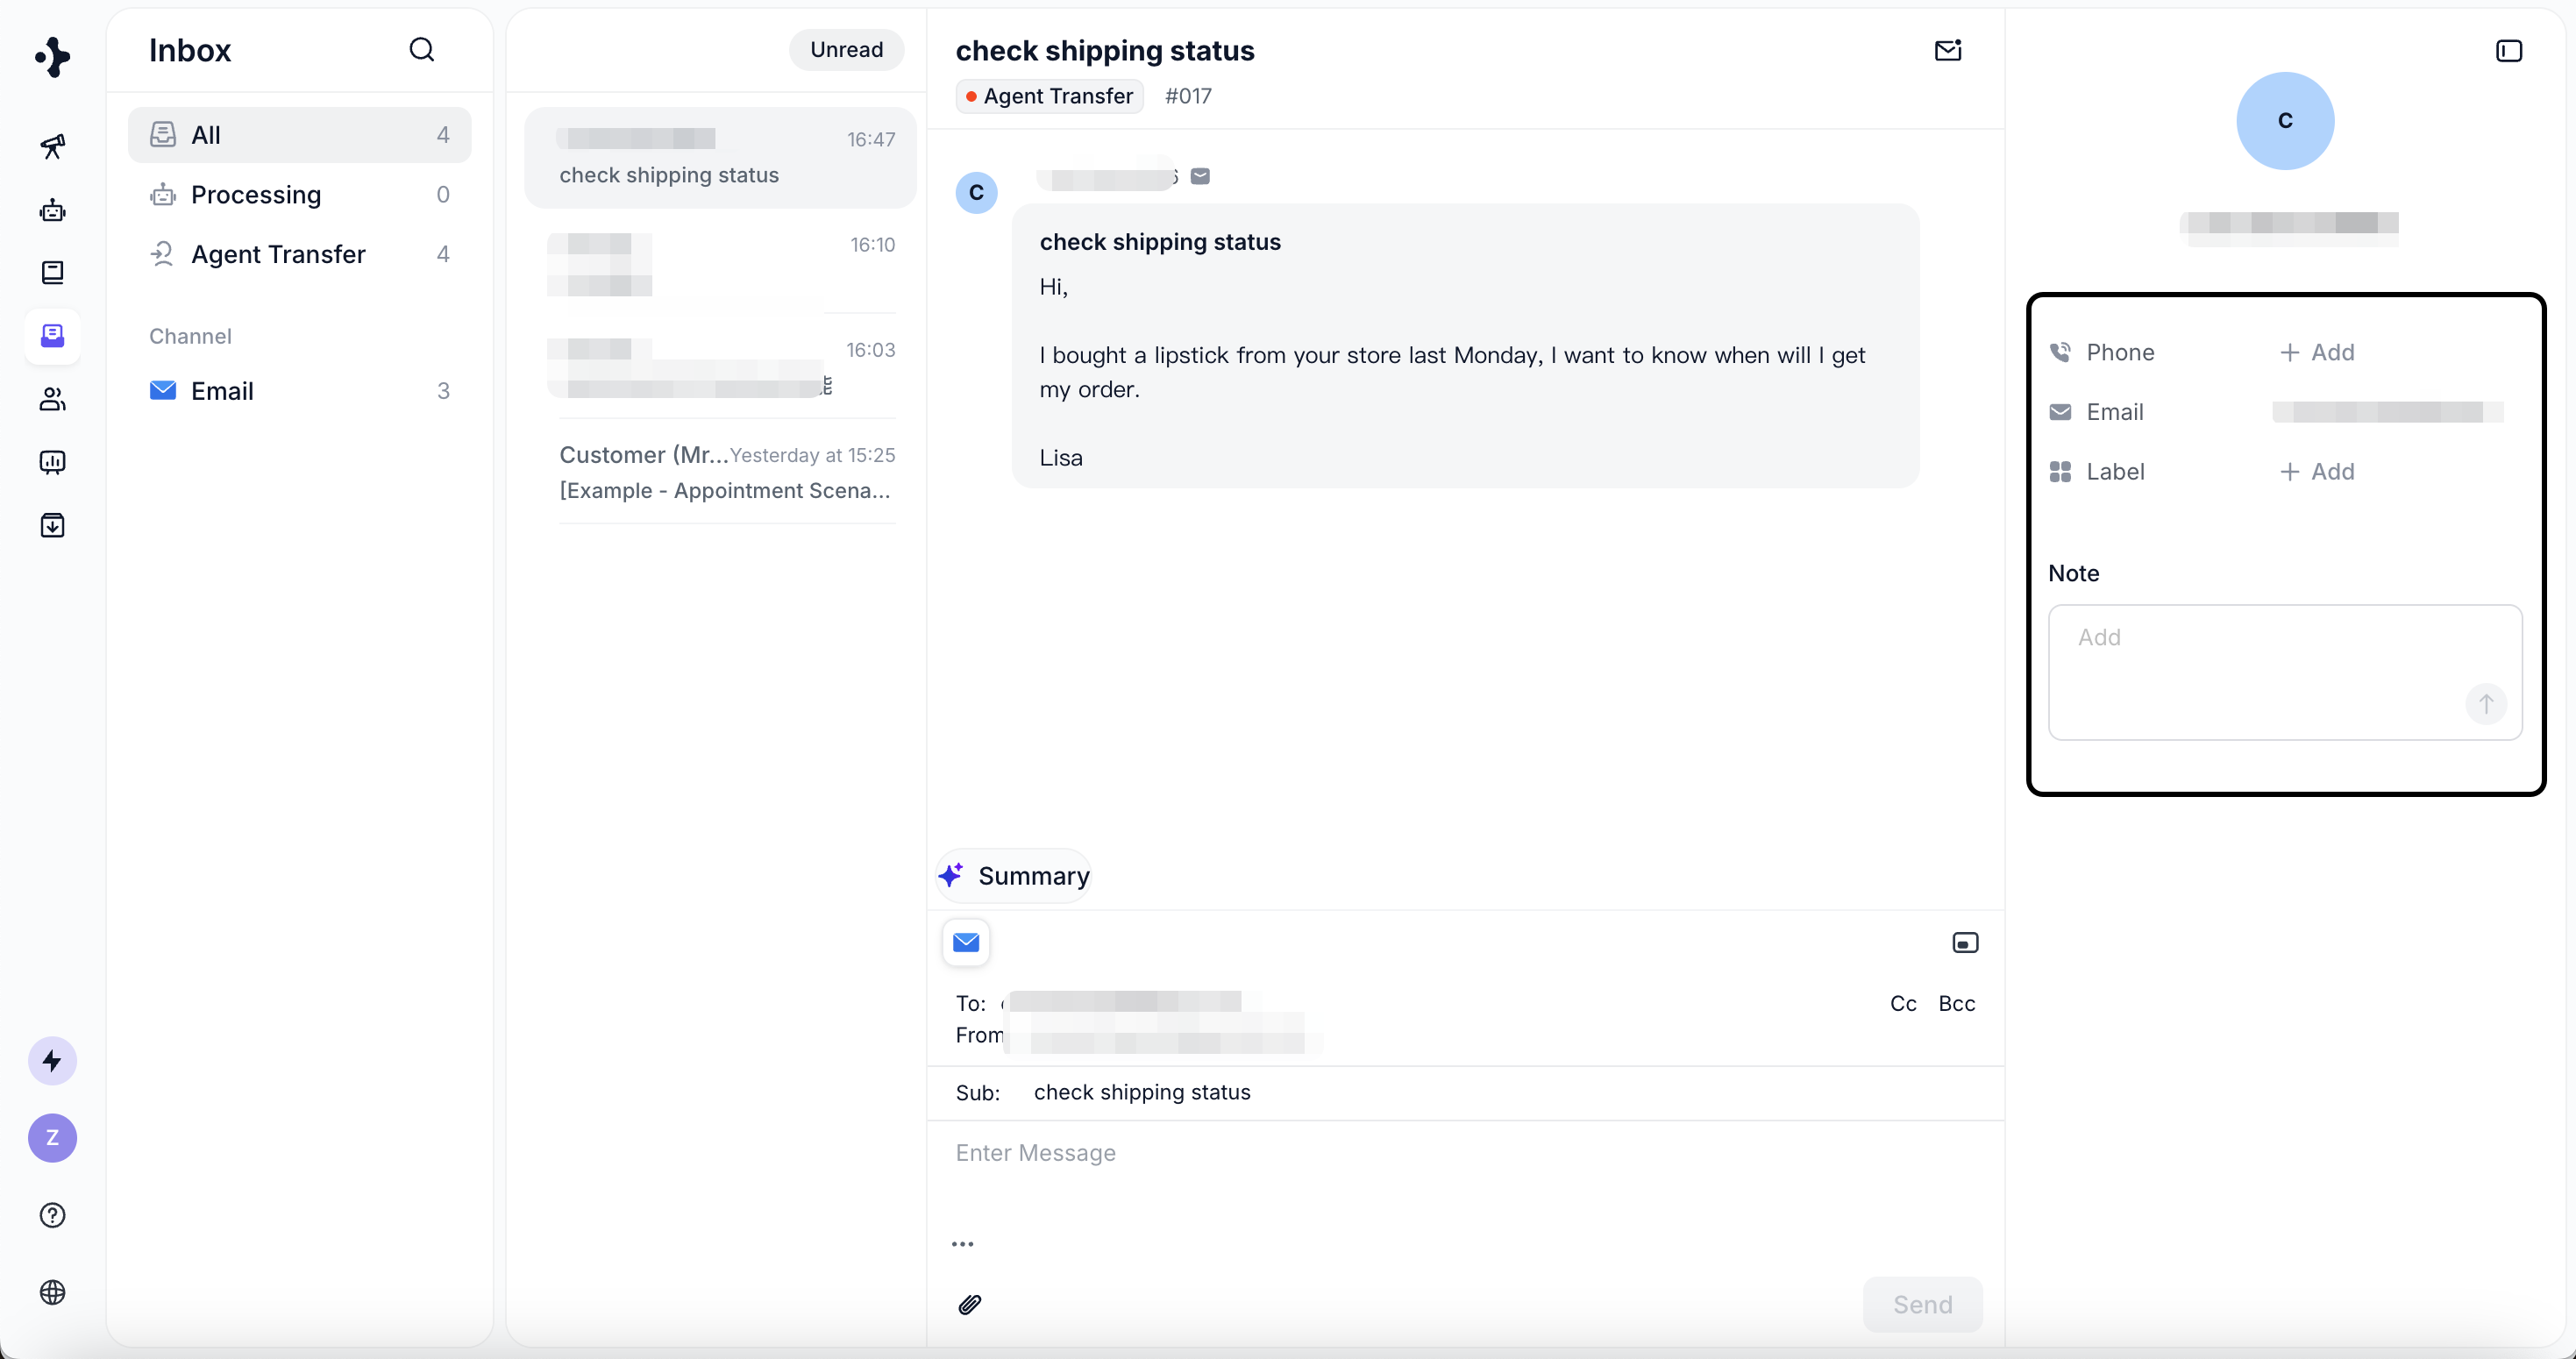Open the three-dots more options in composer

click(x=962, y=1244)
